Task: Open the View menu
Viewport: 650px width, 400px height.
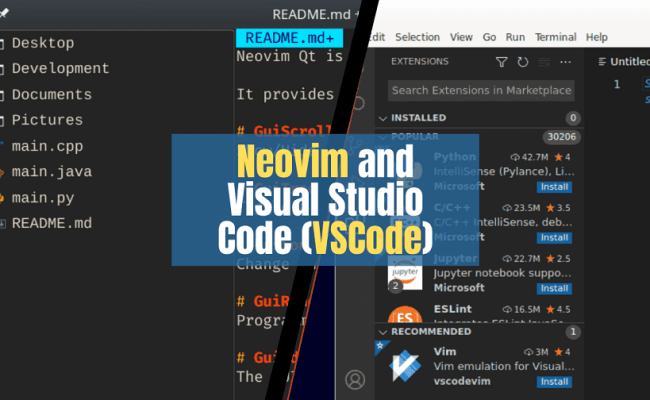Action: tap(461, 37)
